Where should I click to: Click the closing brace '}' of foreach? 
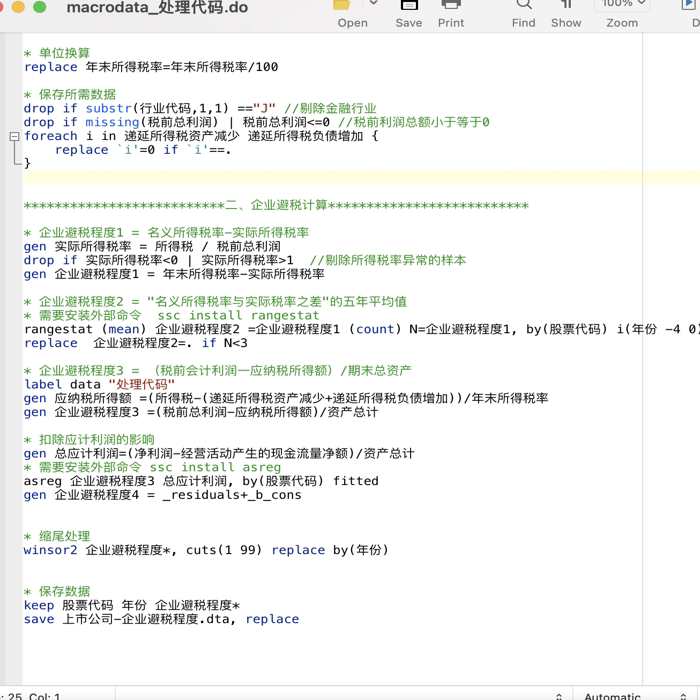pos(27,163)
